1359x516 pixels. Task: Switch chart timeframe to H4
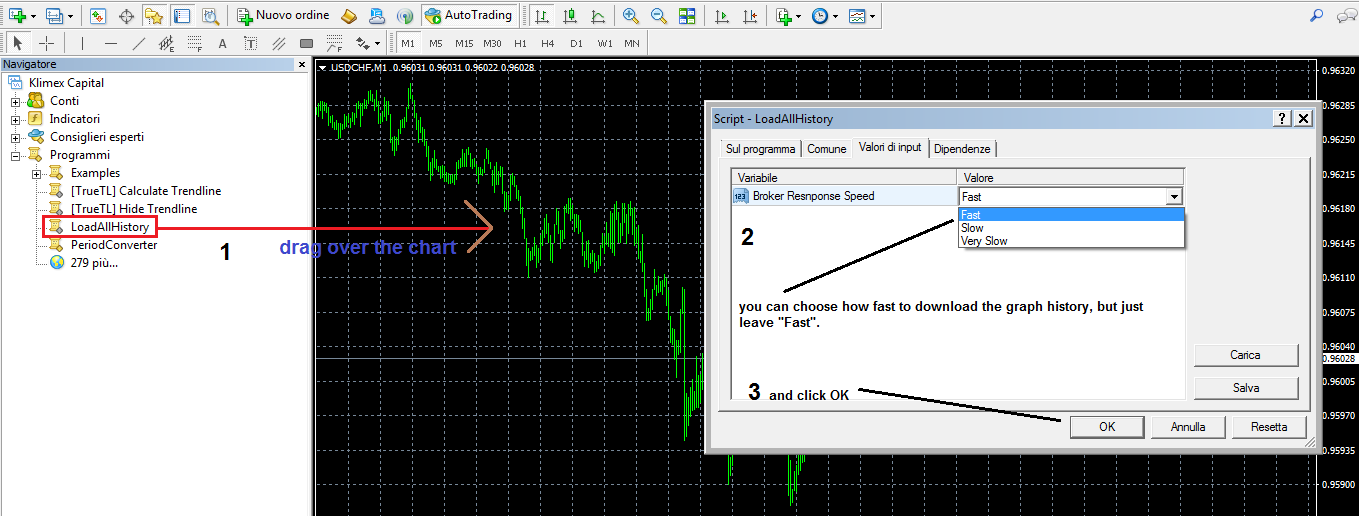coord(547,44)
